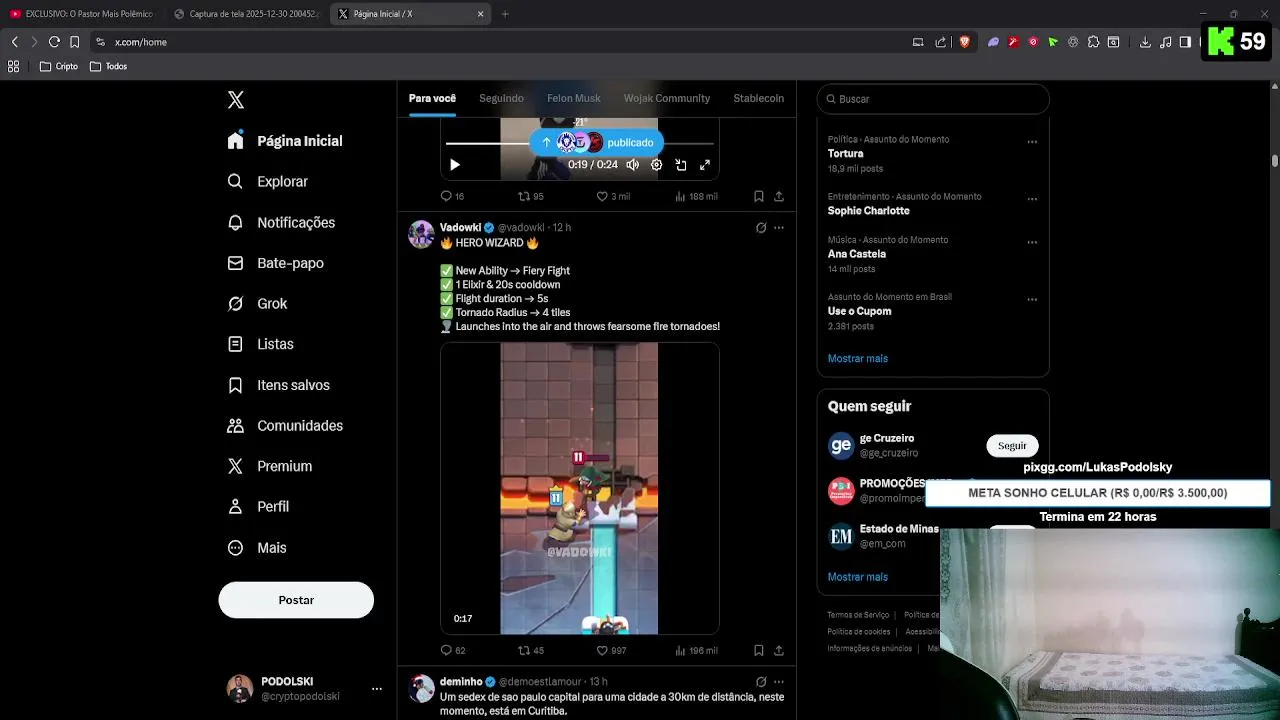This screenshot has width=1280, height=720.
Task: Bookmark Vadowki's Hero Wizard post
Action: click(x=759, y=650)
